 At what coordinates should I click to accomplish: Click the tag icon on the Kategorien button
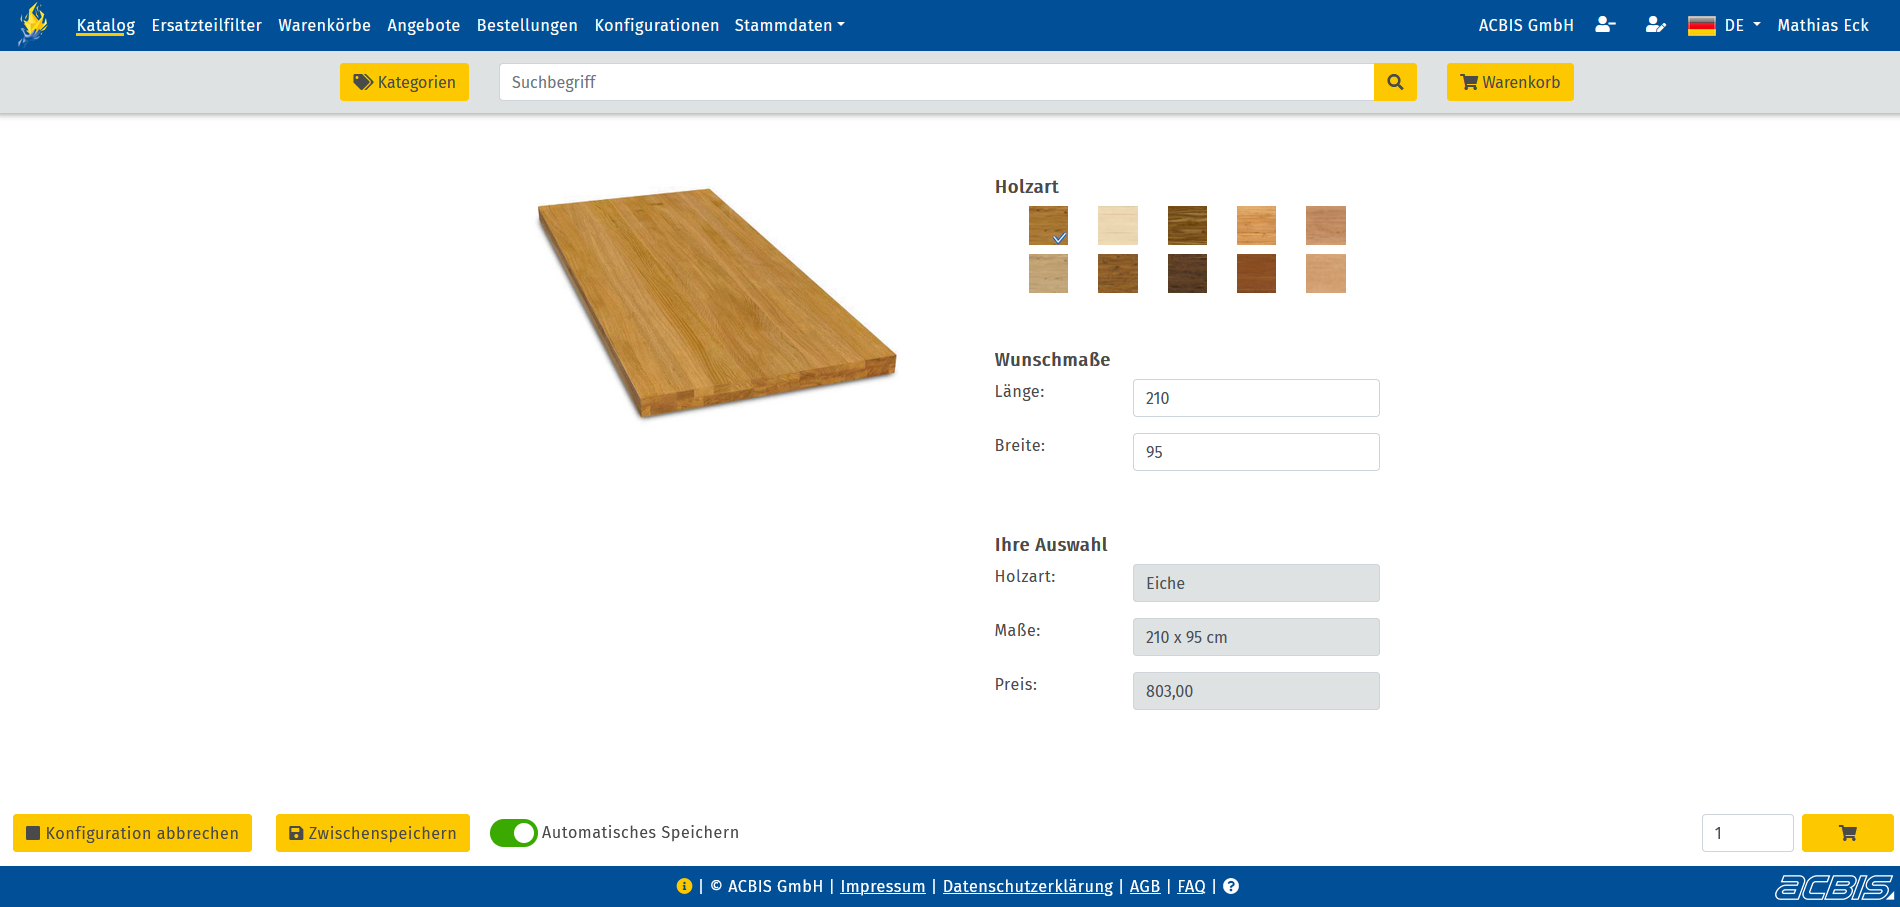(x=362, y=82)
